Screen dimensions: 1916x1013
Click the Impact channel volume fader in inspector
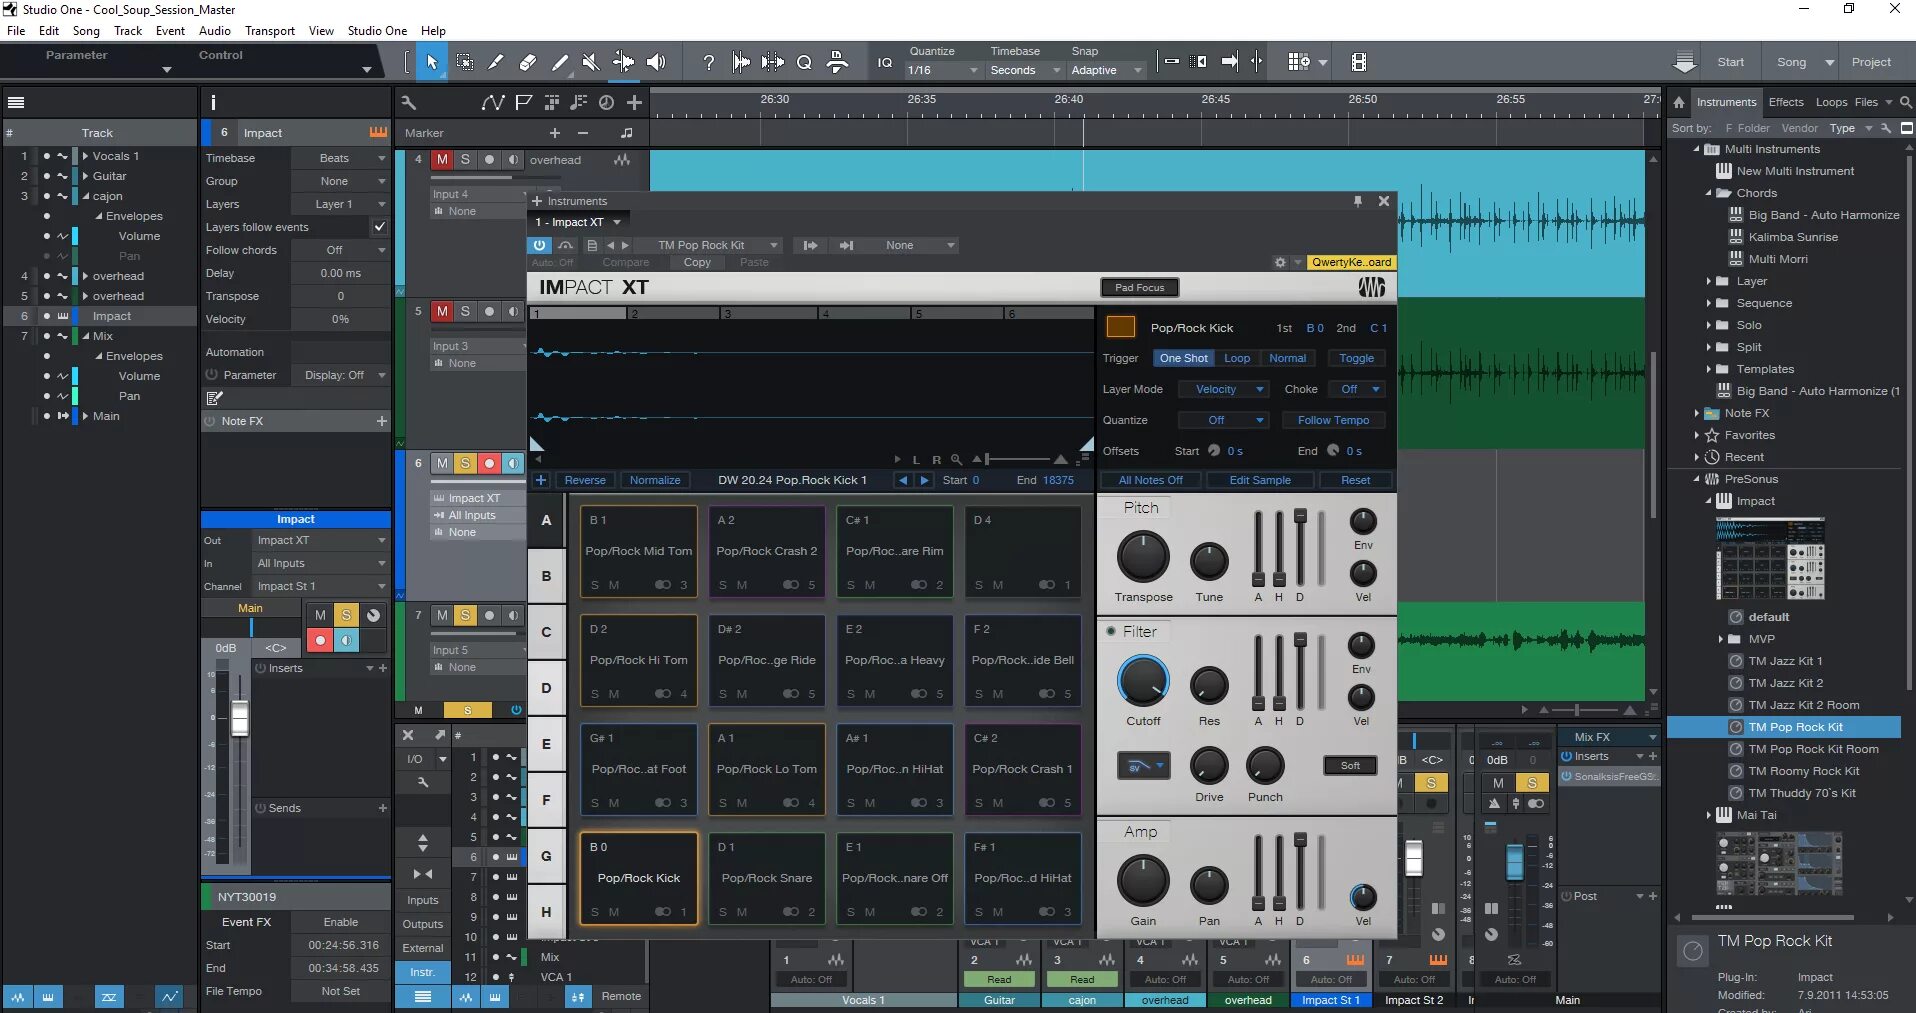(x=240, y=717)
